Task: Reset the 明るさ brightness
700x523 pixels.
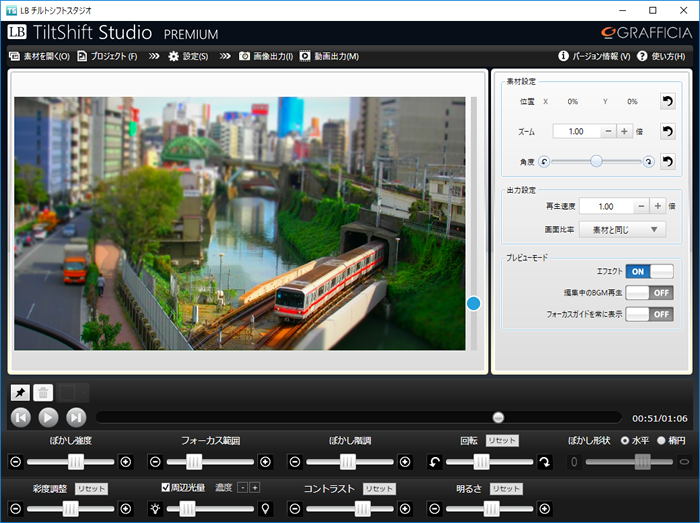Action: click(506, 489)
